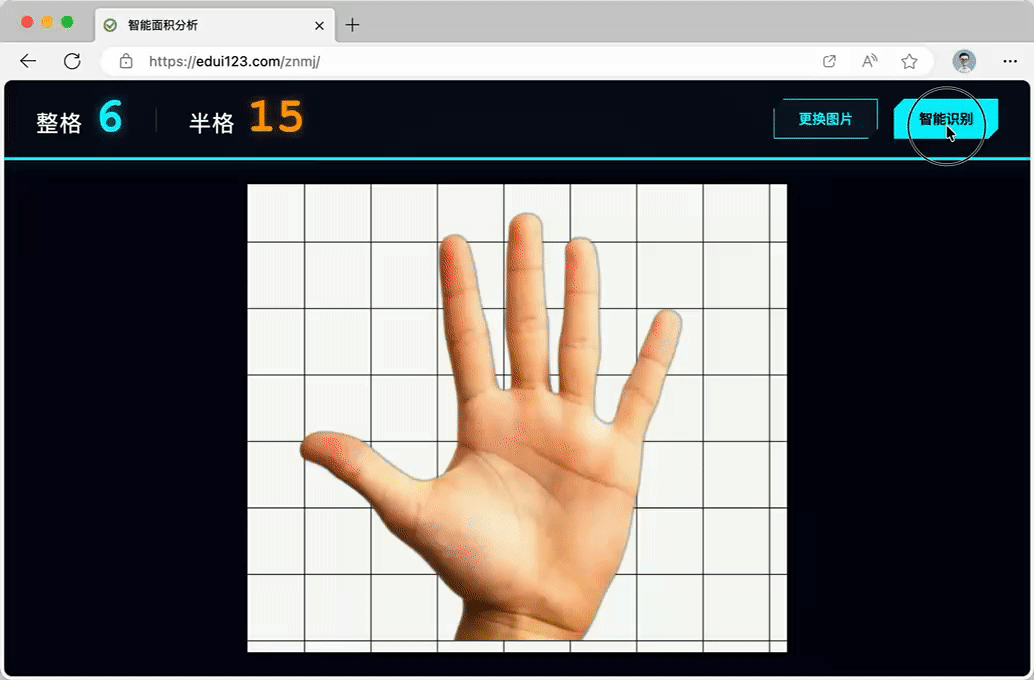Open sharing via the share icon
Viewport: 1034px width, 680px height.
pyautogui.click(x=829, y=60)
